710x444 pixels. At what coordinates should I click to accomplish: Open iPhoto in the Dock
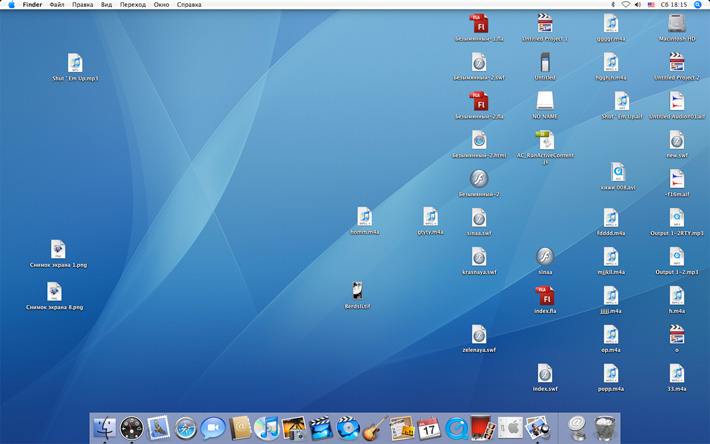point(294,428)
